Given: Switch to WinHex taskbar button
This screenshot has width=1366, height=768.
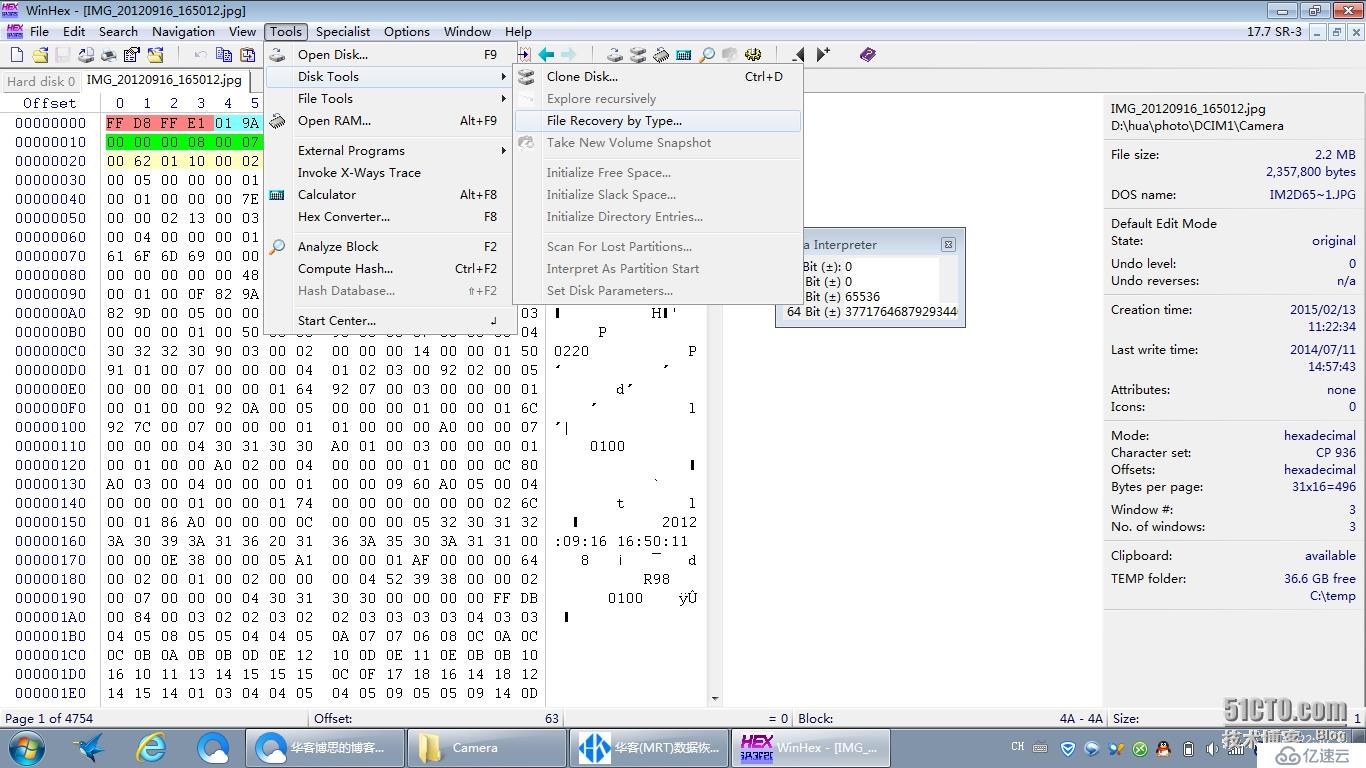Looking at the screenshot, I should 810,747.
